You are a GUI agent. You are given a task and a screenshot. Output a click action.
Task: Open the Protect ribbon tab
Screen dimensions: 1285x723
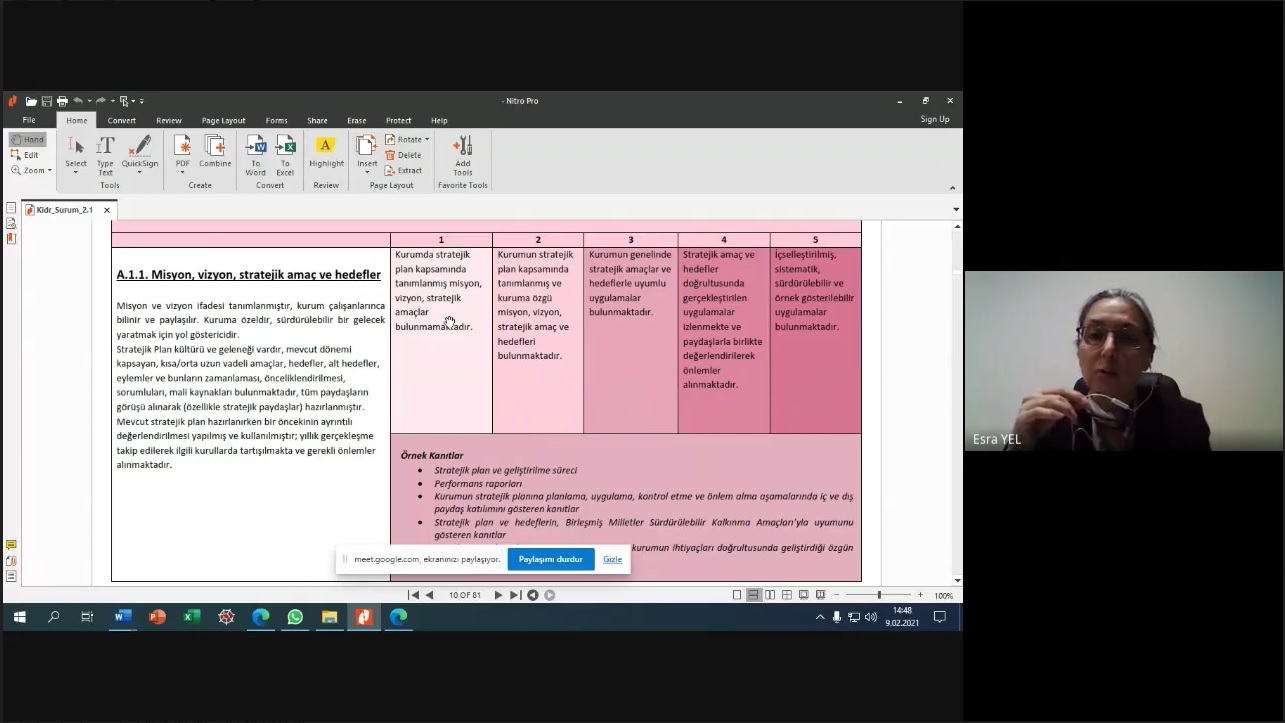point(398,121)
